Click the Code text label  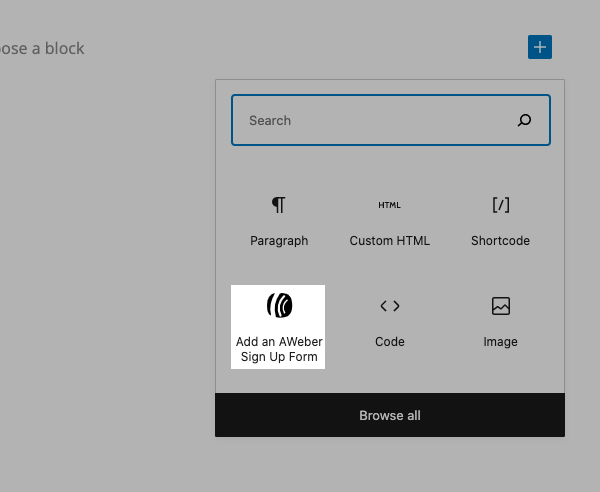[389, 342]
